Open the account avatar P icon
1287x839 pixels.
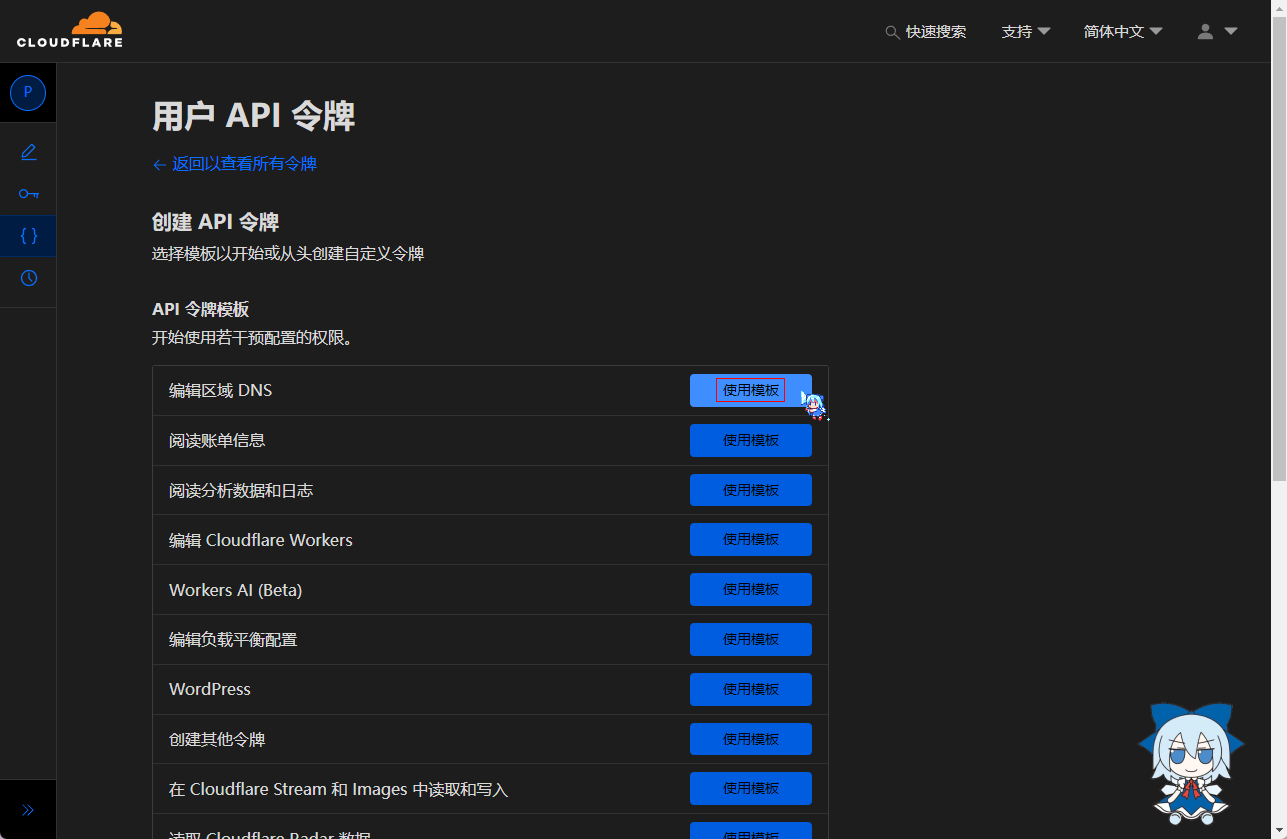[28, 92]
